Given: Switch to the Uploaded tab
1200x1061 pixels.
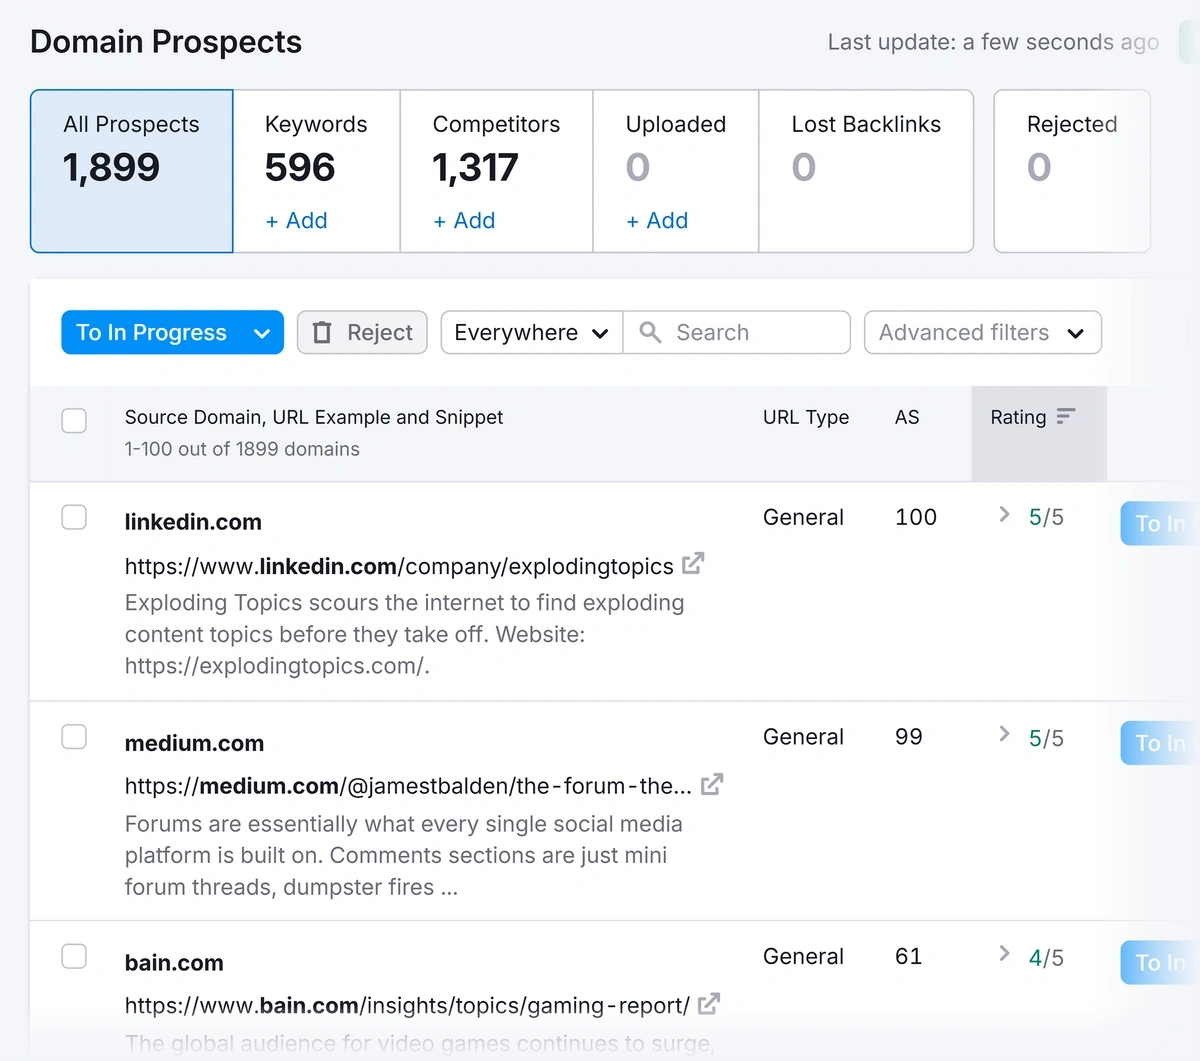Looking at the screenshot, I should [x=676, y=171].
